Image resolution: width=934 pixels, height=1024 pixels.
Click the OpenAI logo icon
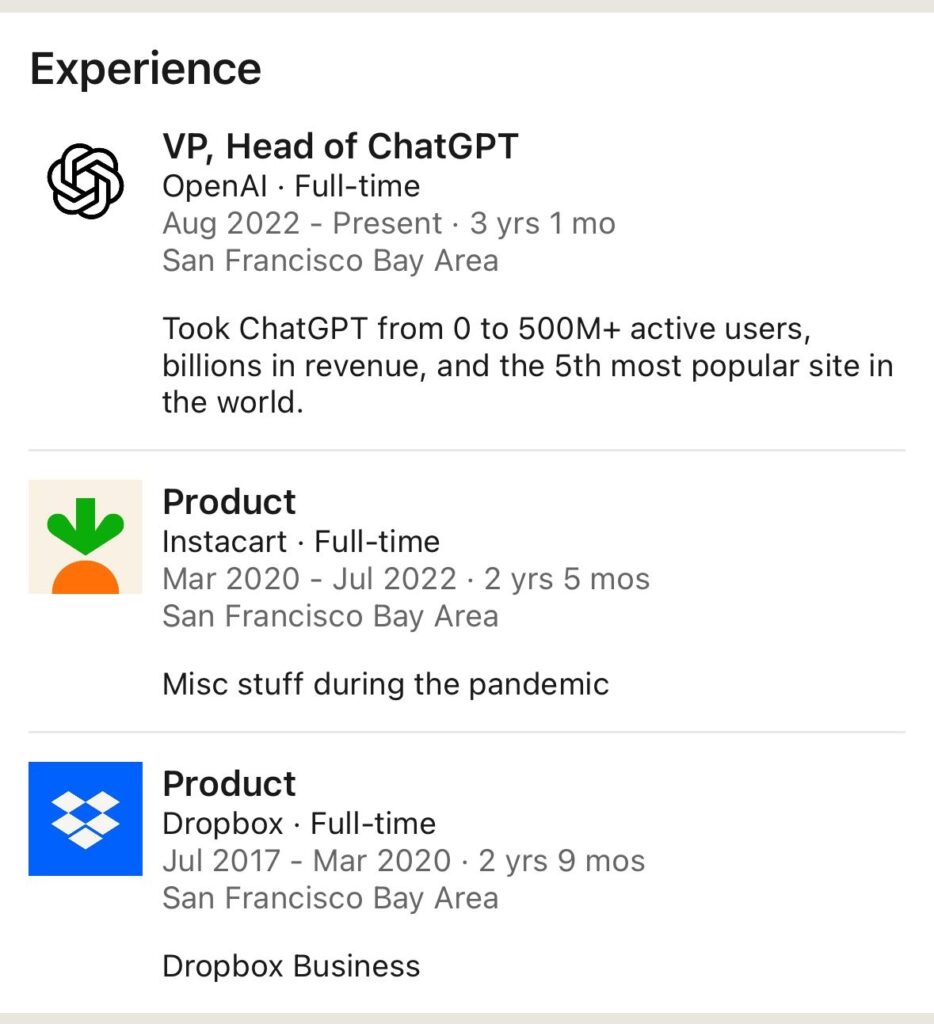pos(85,181)
